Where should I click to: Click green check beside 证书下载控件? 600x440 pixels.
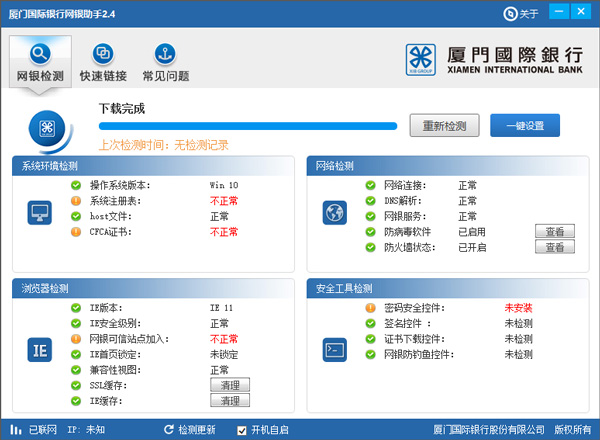(370, 339)
